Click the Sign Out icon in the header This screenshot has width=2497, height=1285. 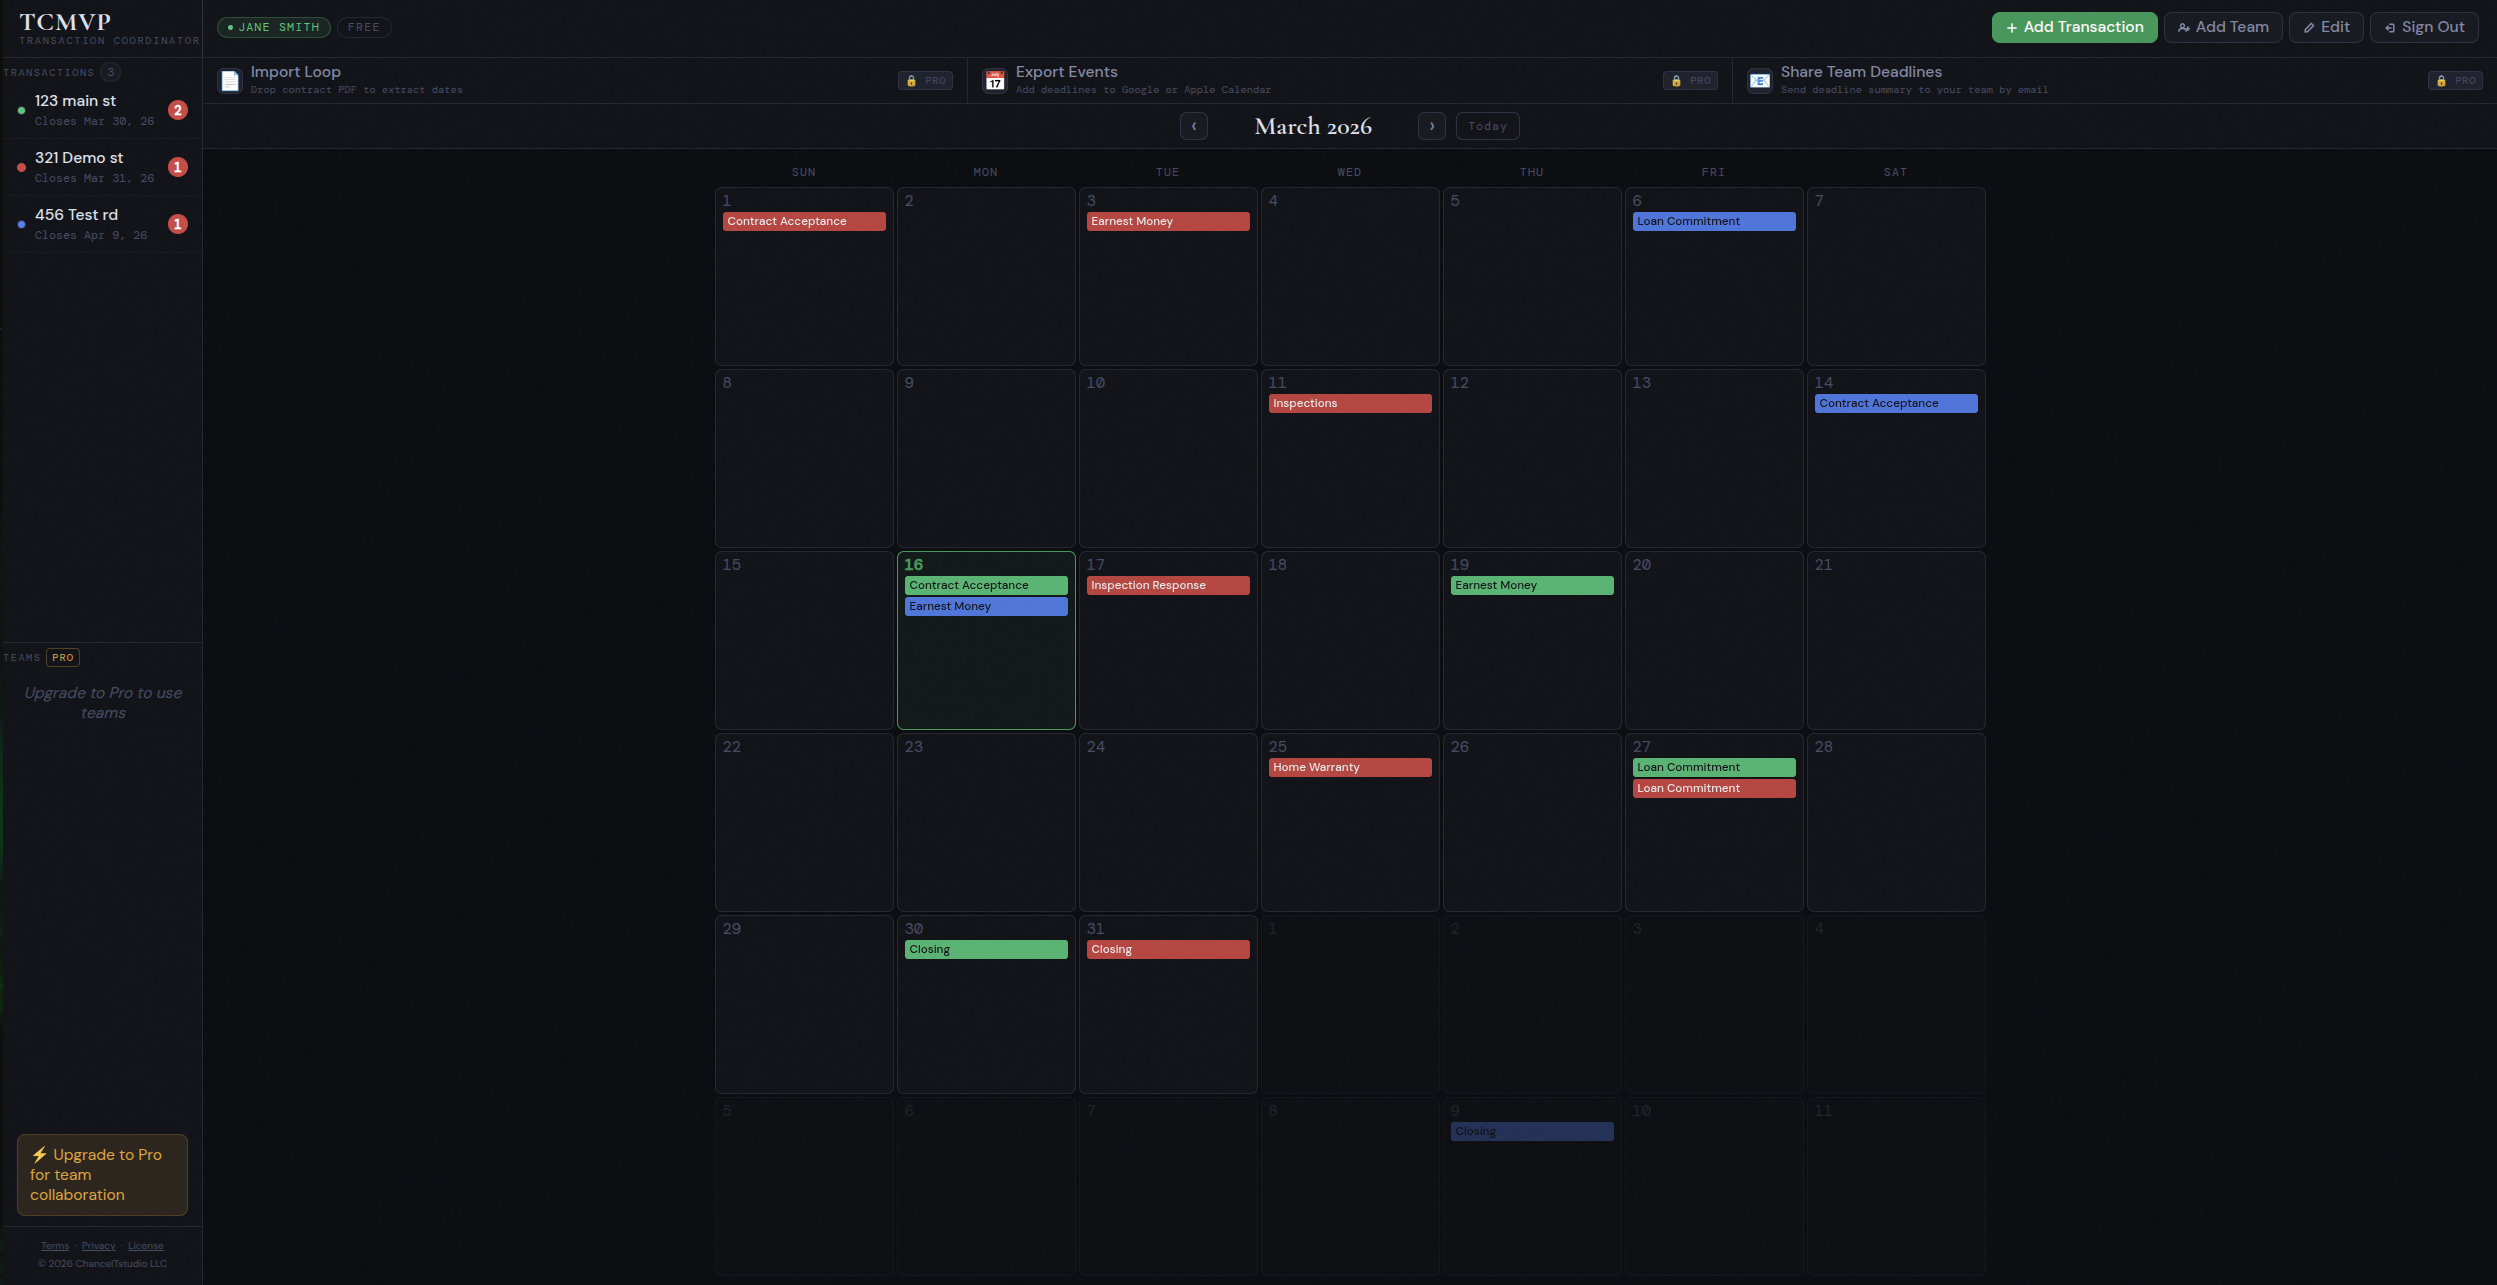(2391, 27)
